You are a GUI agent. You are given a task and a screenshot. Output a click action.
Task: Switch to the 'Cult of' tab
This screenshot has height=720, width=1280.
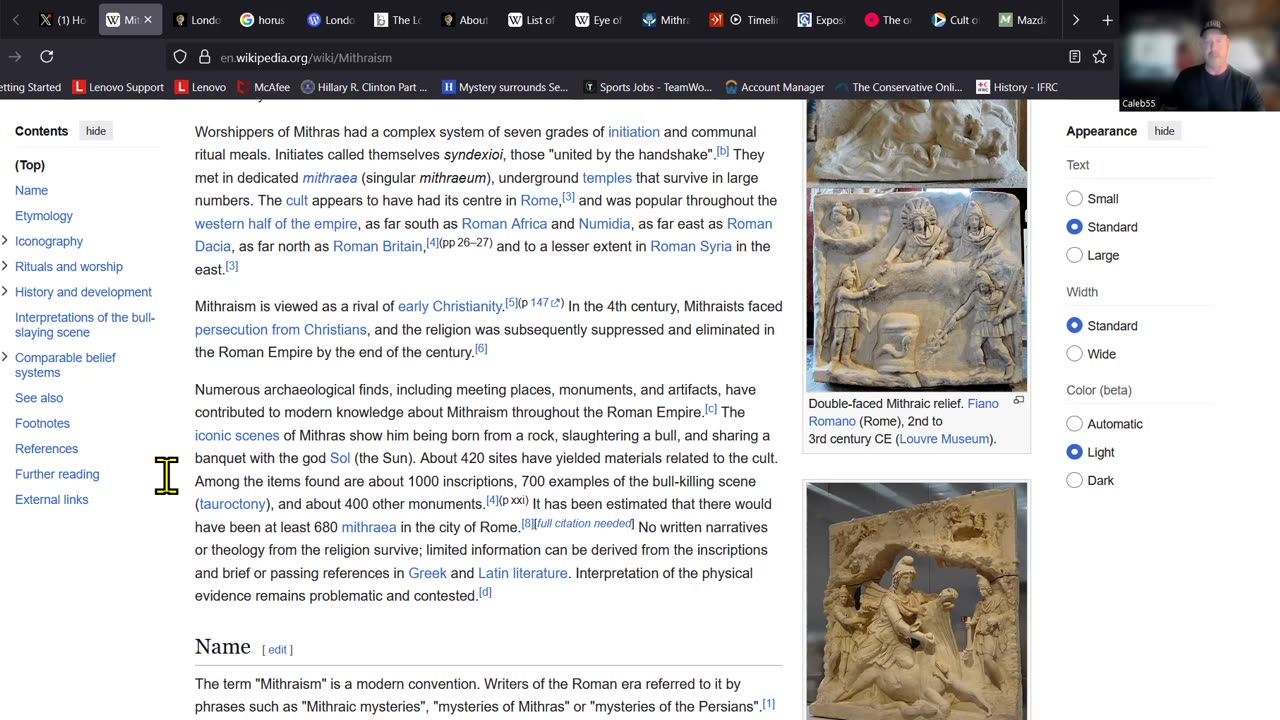[956, 20]
